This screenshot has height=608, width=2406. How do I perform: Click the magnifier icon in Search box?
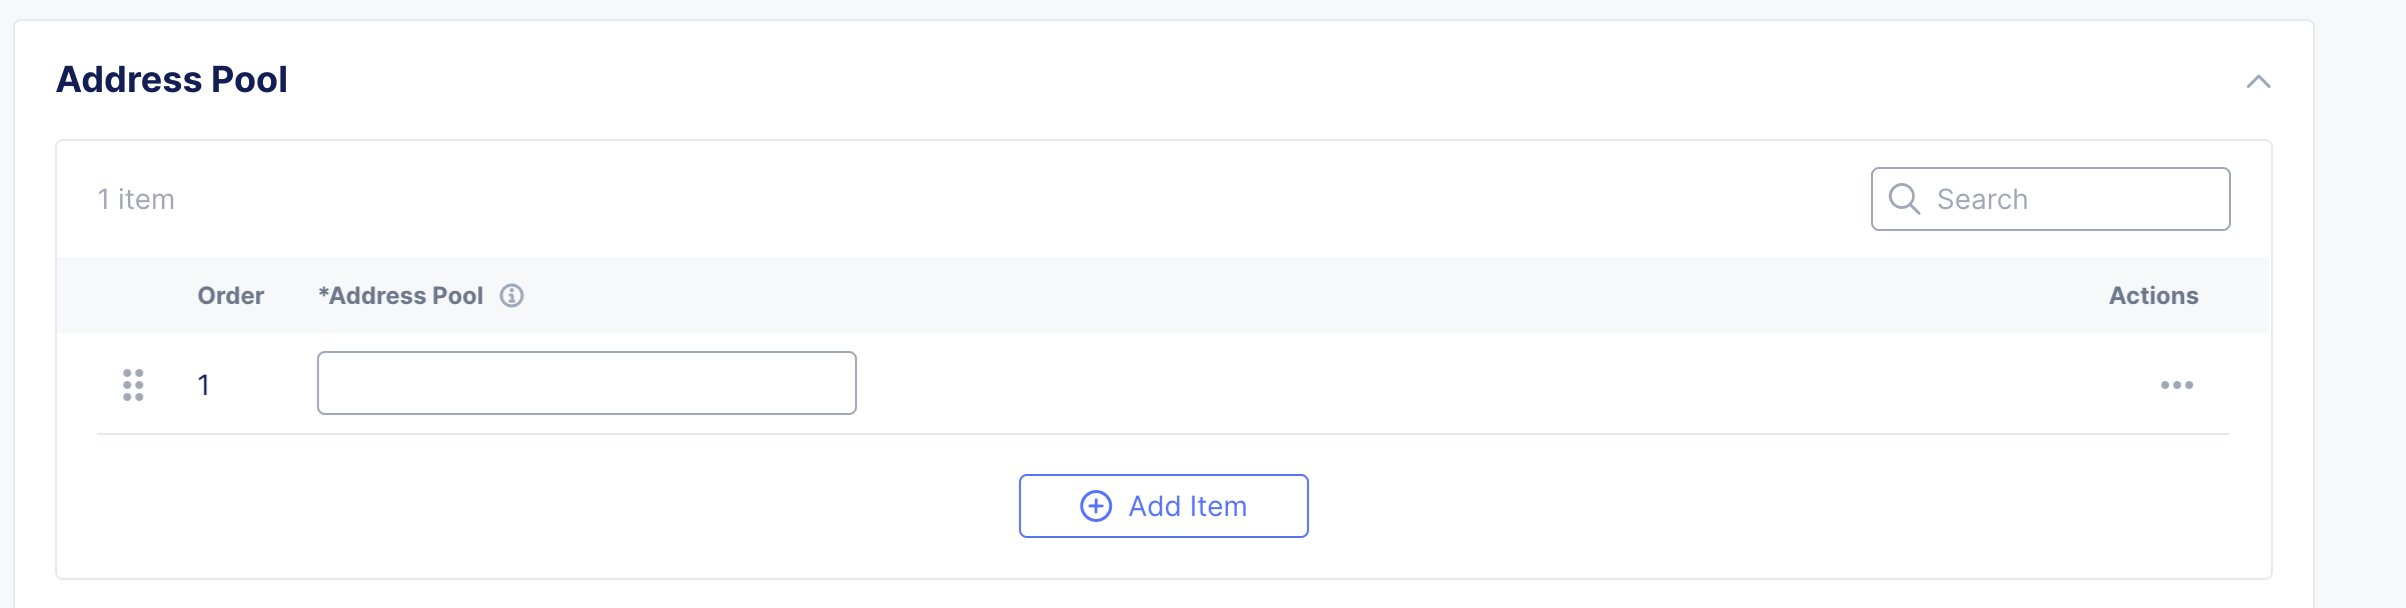[1904, 199]
